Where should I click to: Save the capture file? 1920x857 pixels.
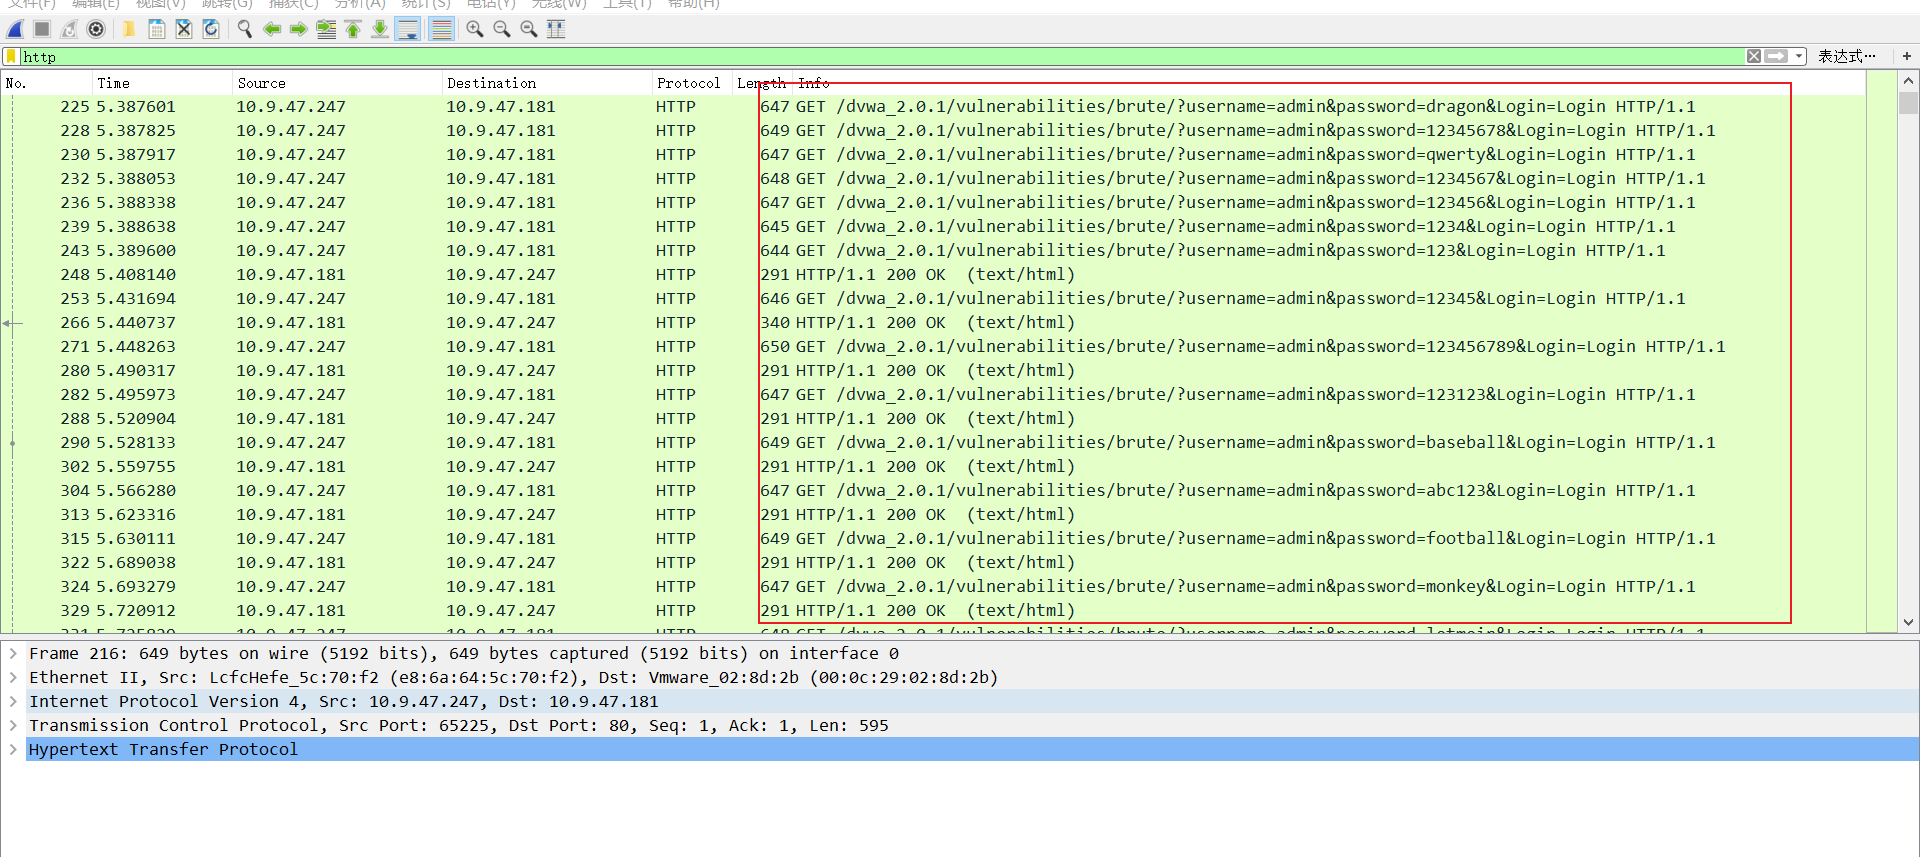tap(157, 29)
